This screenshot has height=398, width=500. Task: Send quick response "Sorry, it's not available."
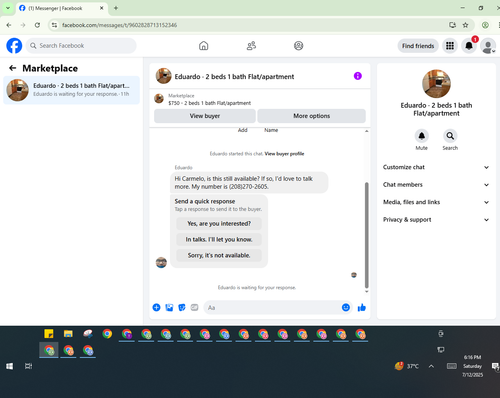pos(219,255)
